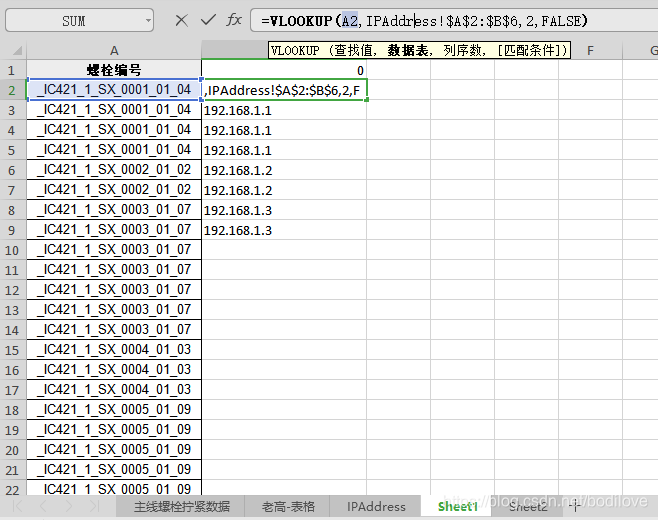Jump to the first sheet with the navigation arrow
The width and height of the screenshot is (658, 520).
click(18, 506)
